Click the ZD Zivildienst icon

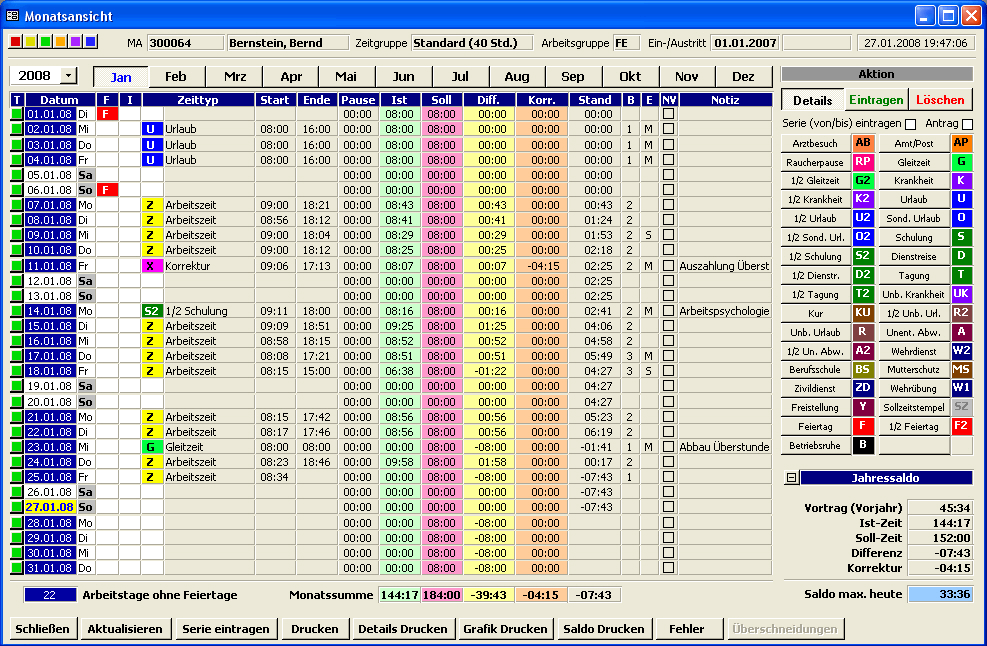coord(862,388)
